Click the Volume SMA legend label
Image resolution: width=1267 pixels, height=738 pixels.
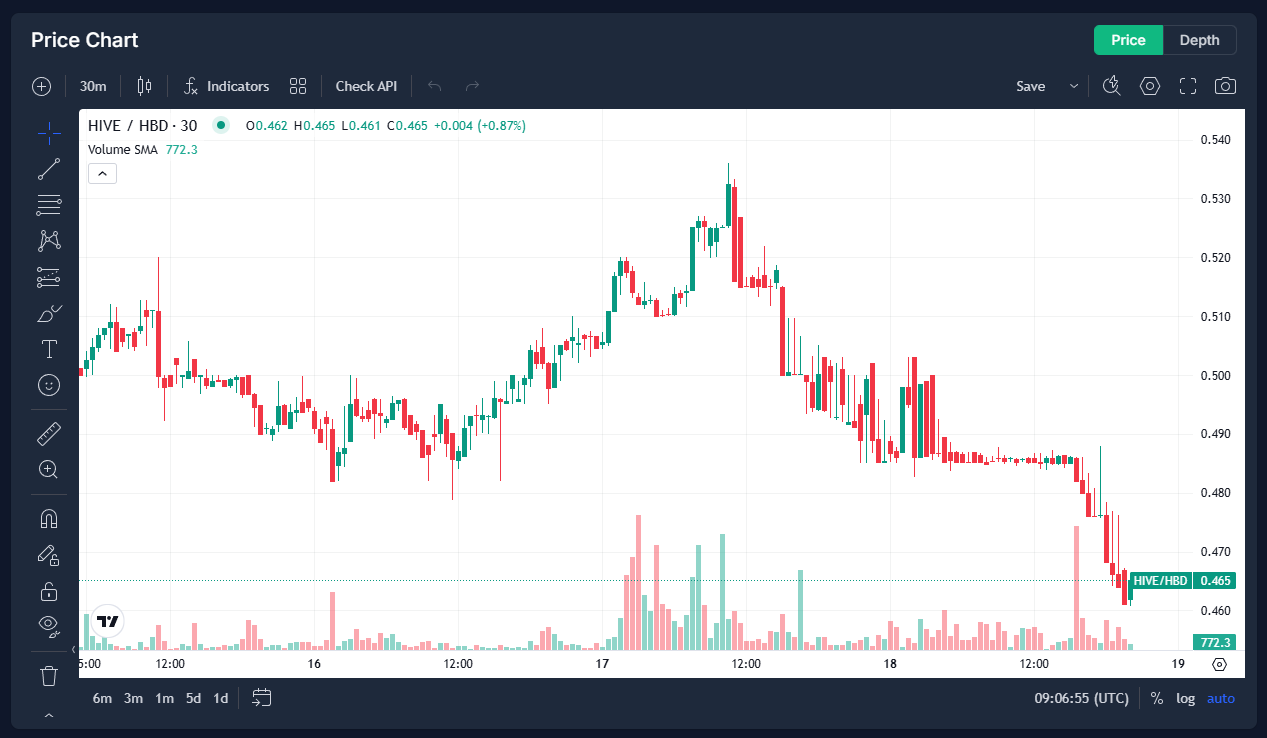pyautogui.click(x=124, y=149)
